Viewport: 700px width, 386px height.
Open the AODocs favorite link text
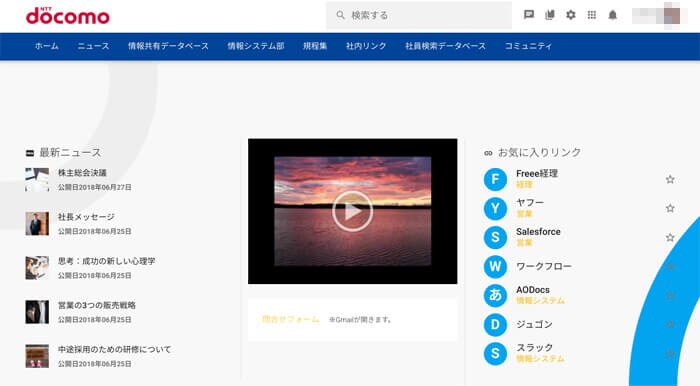click(533, 290)
